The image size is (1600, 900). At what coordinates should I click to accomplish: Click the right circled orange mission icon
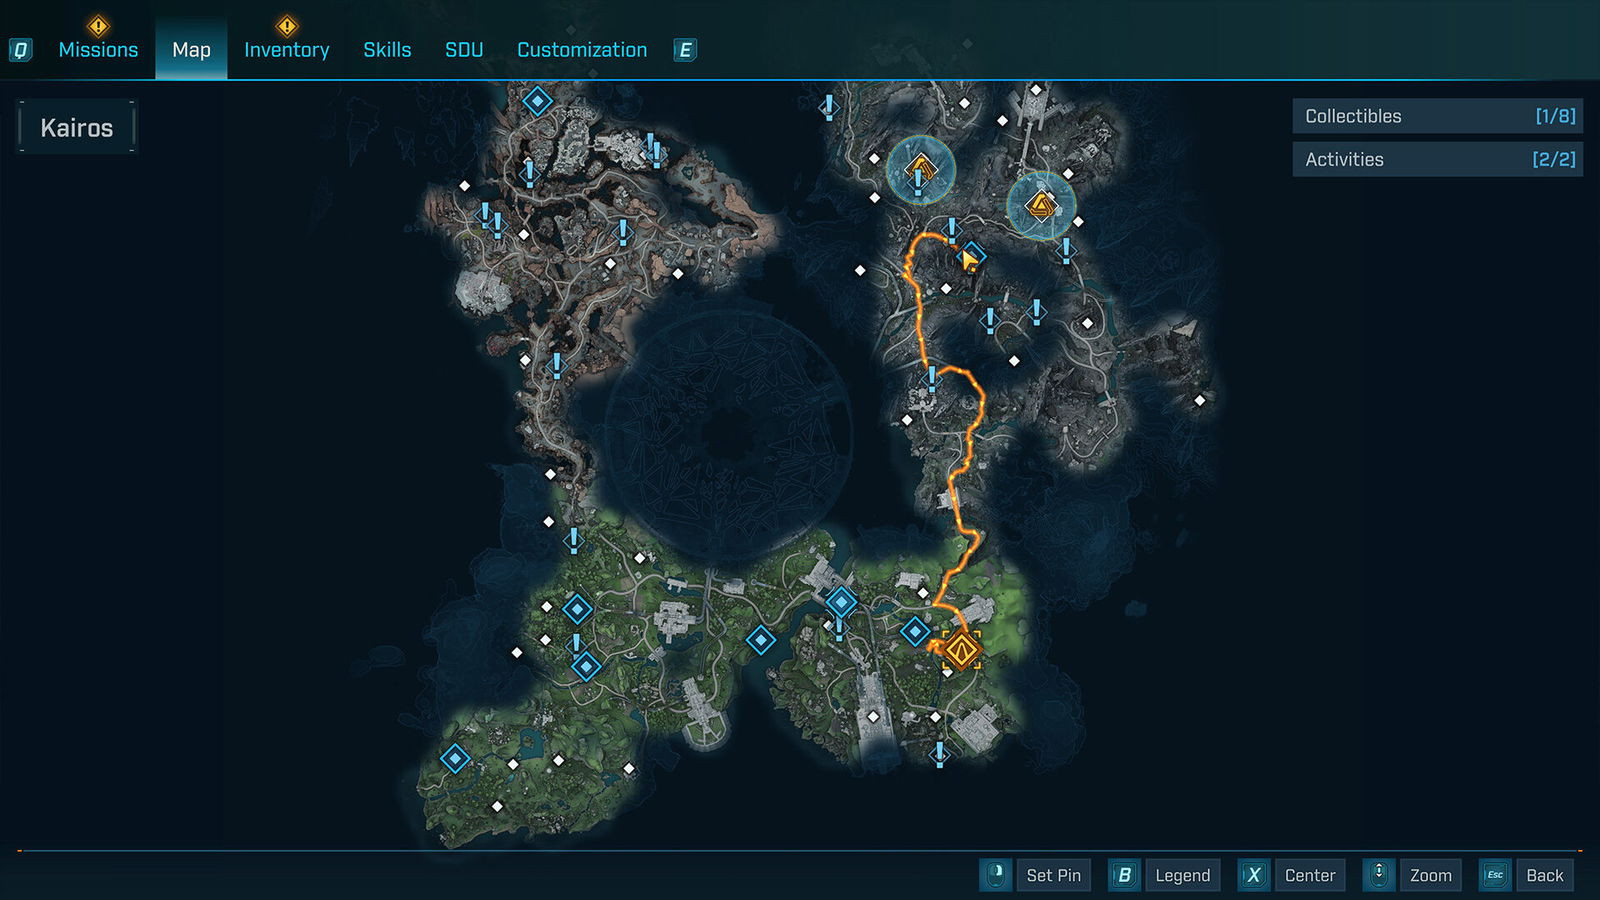1041,206
